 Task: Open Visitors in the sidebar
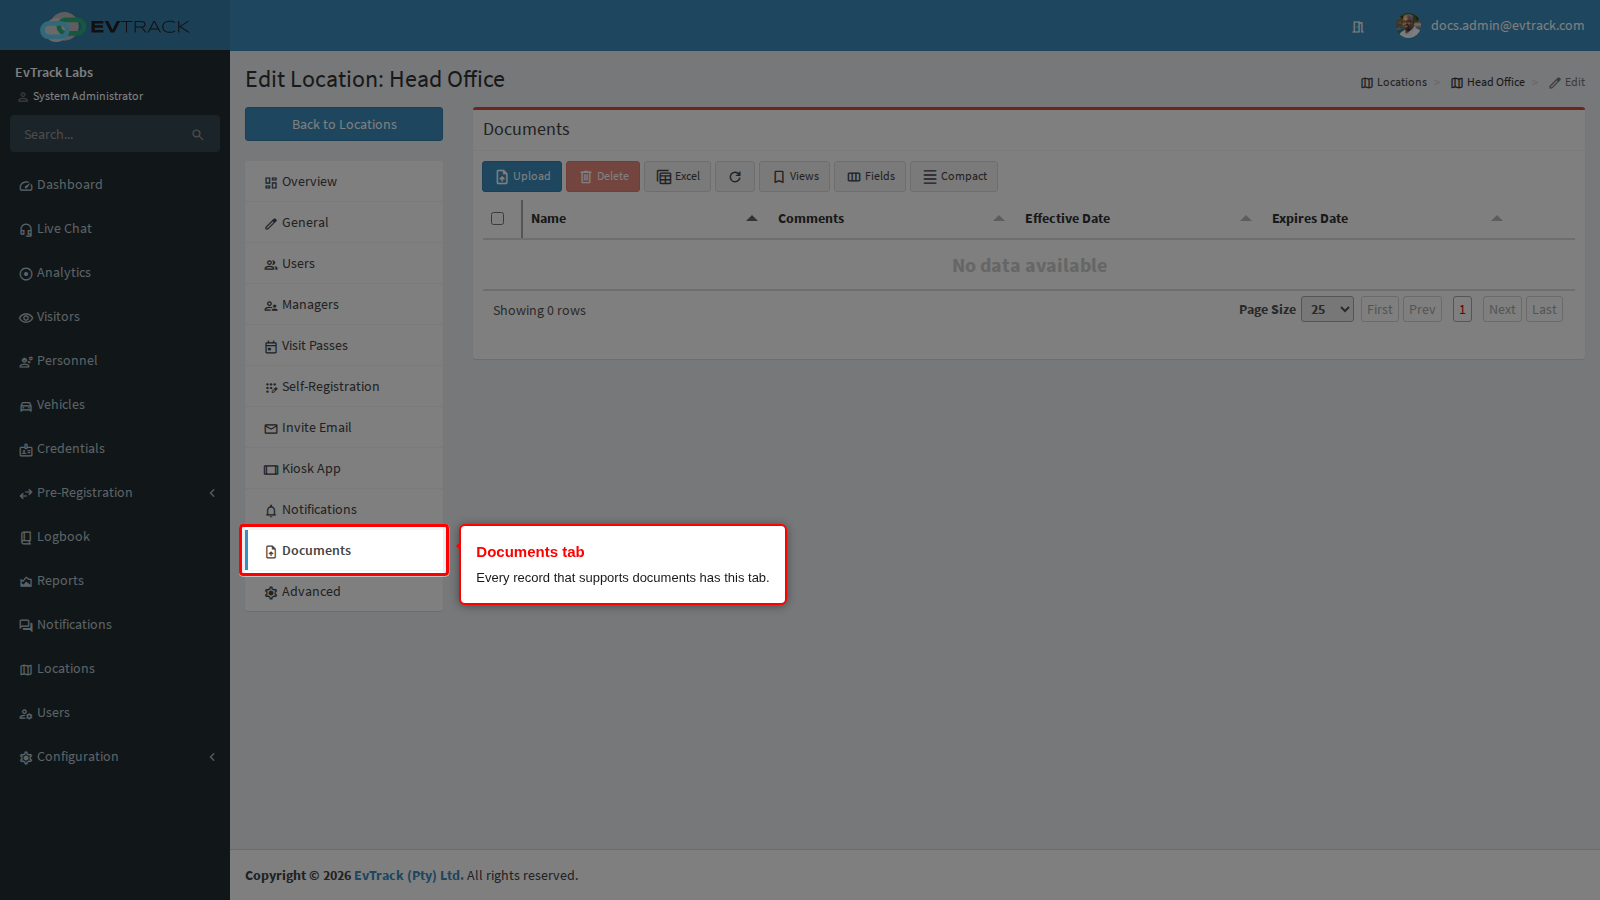115,317
